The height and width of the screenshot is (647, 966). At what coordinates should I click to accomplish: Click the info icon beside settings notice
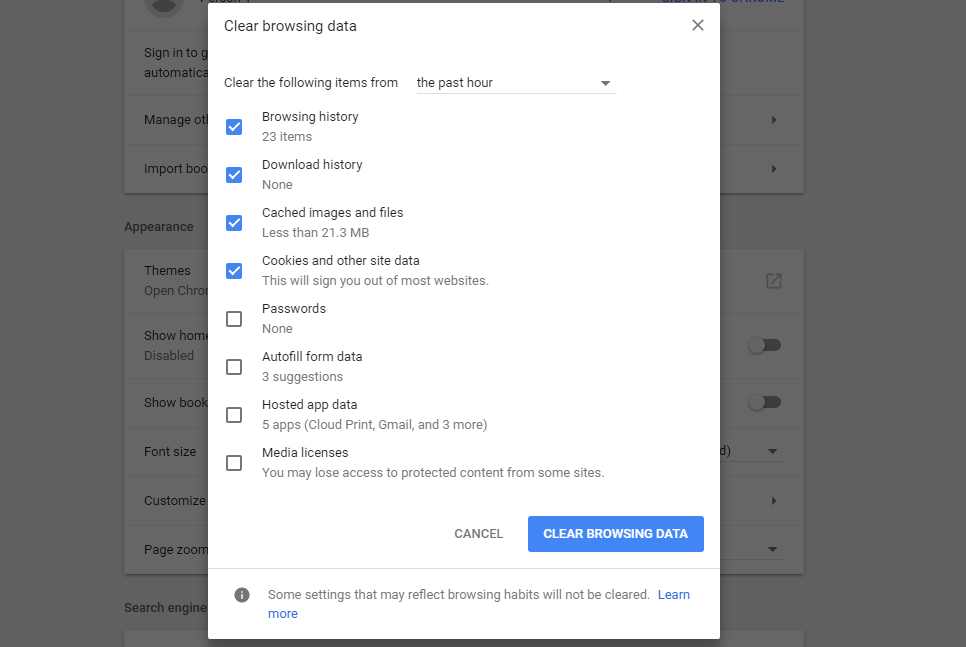(x=242, y=595)
